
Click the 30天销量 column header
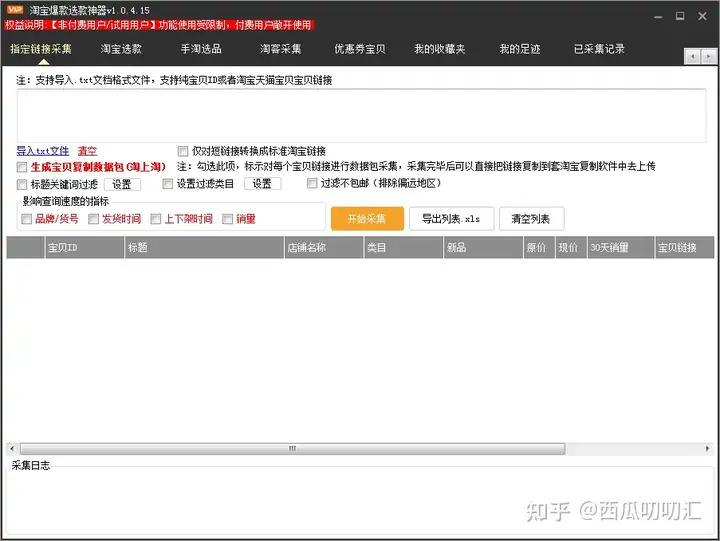pos(621,248)
